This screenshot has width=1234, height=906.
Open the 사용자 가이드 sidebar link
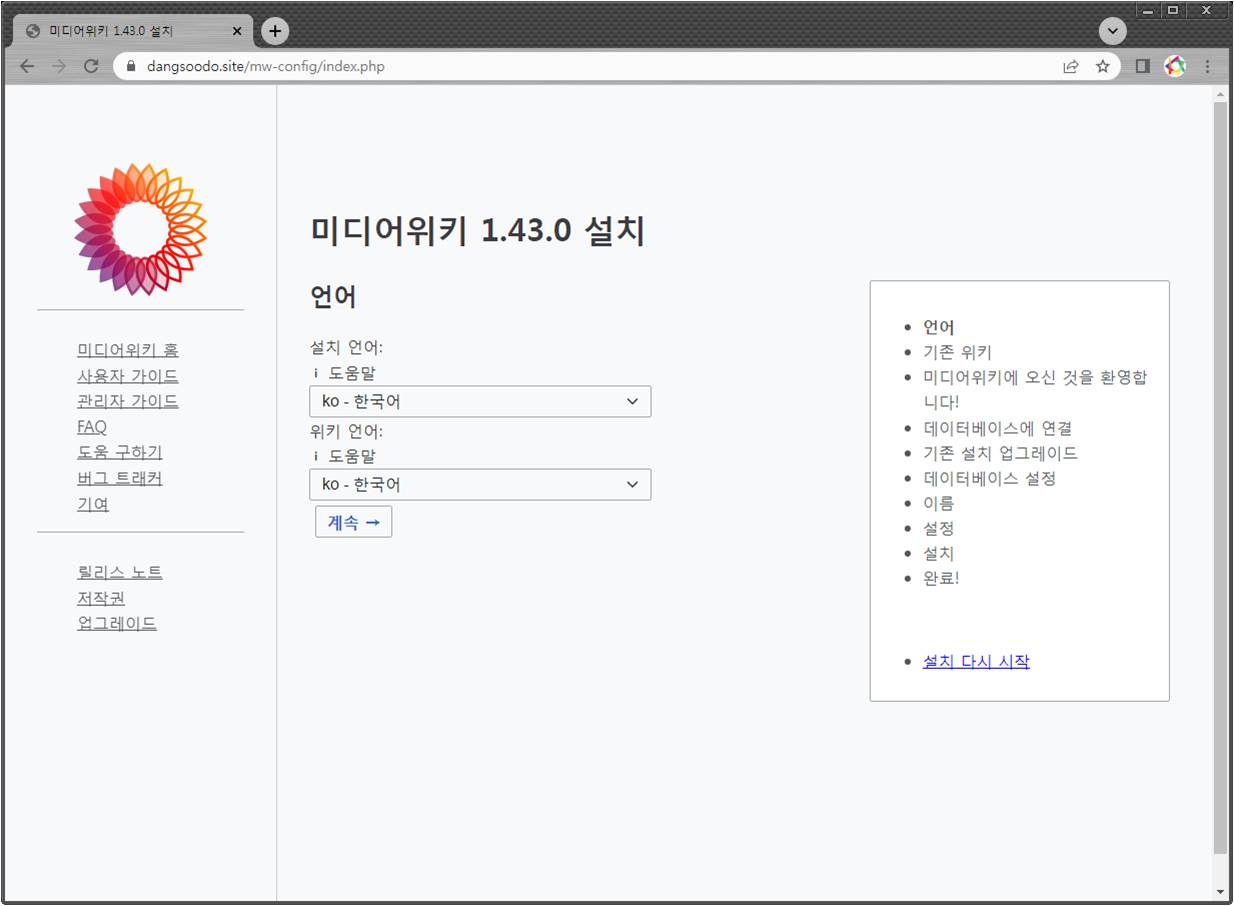[128, 376]
